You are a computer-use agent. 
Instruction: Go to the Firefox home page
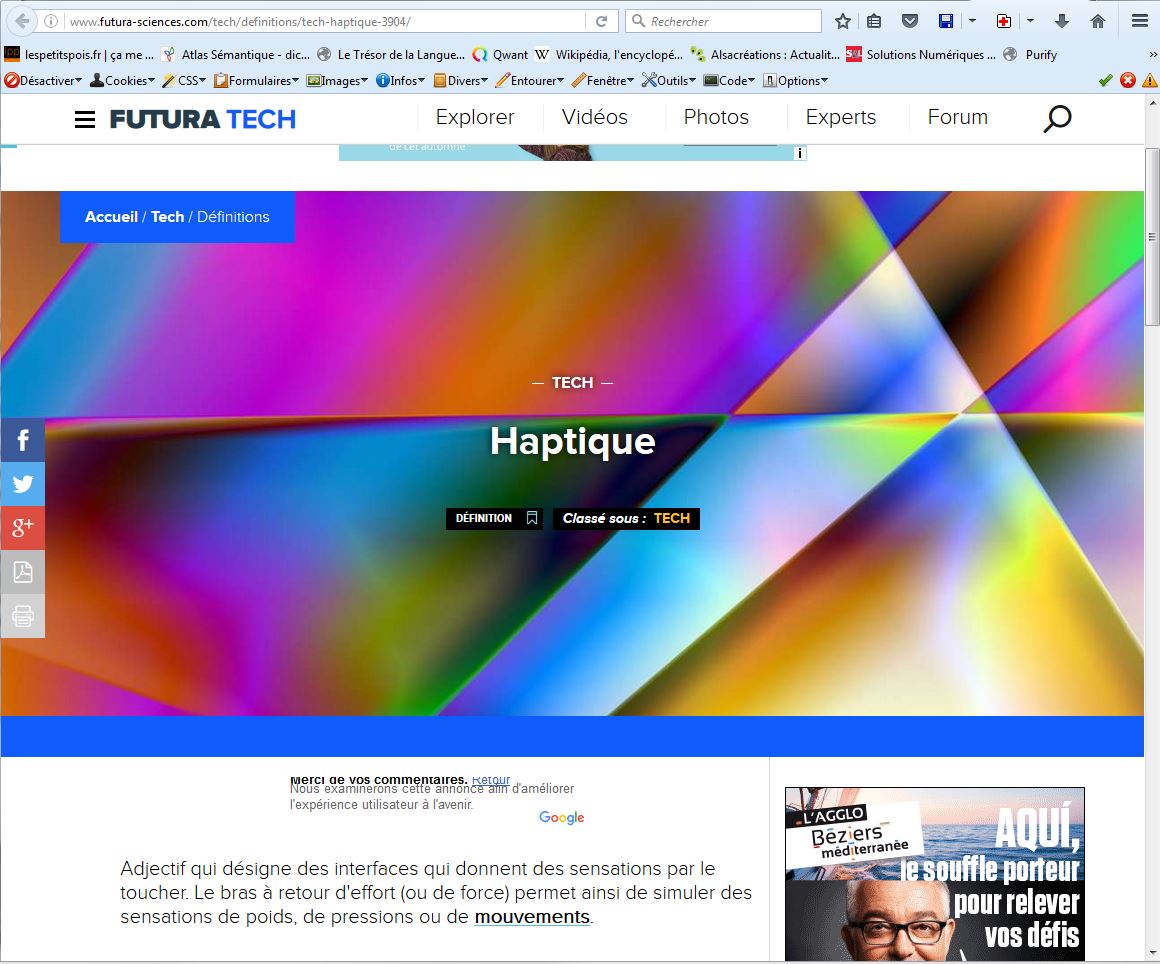tap(1098, 21)
